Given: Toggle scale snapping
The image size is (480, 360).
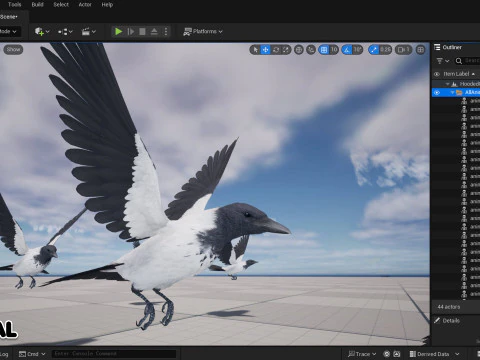Looking at the screenshot, I should click(x=373, y=50).
